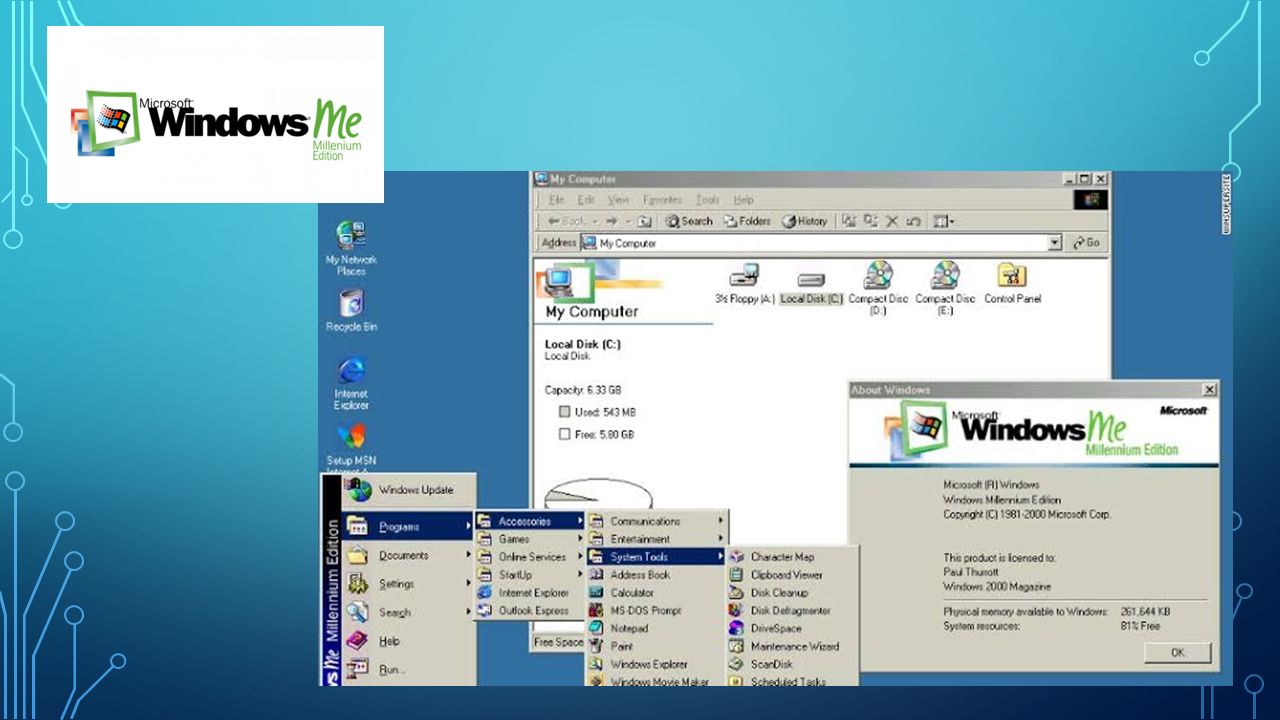Open Character Map from System Tools
This screenshot has width=1280, height=720.
click(x=792, y=557)
